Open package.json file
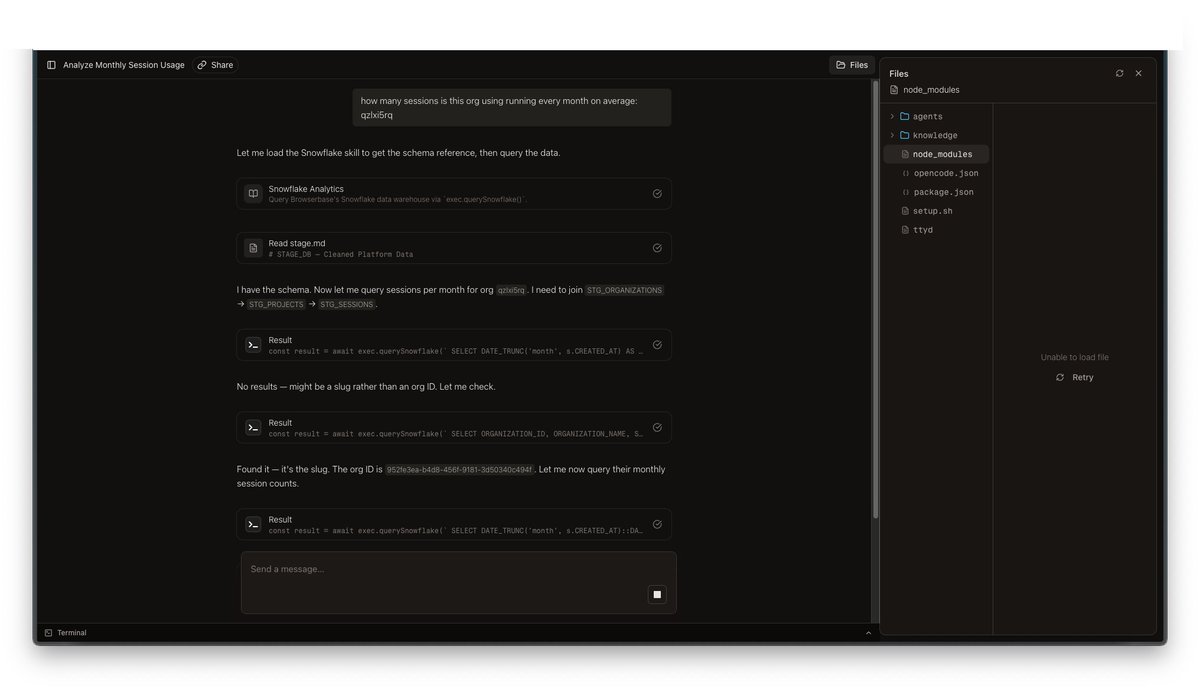The width and height of the screenshot is (1200, 689). (943, 192)
